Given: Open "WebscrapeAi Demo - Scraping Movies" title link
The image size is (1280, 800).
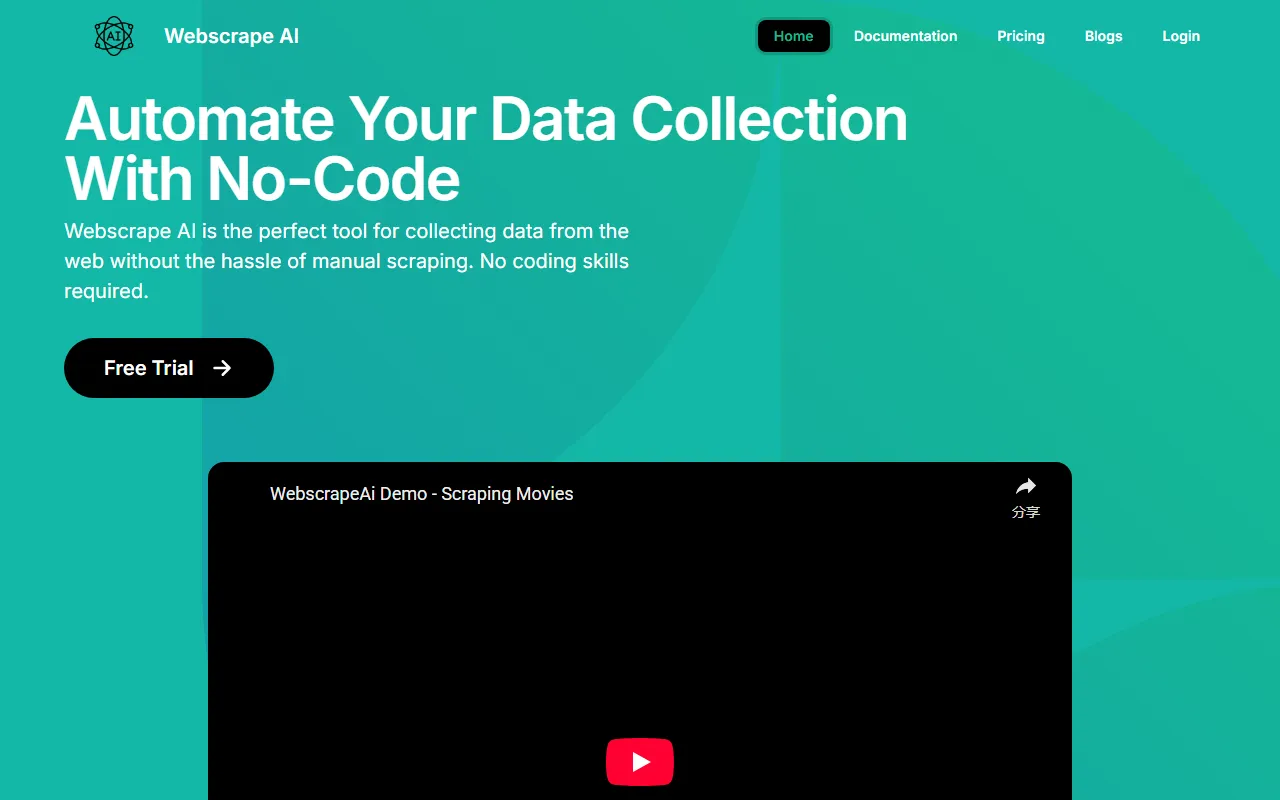Looking at the screenshot, I should pyautogui.click(x=421, y=493).
